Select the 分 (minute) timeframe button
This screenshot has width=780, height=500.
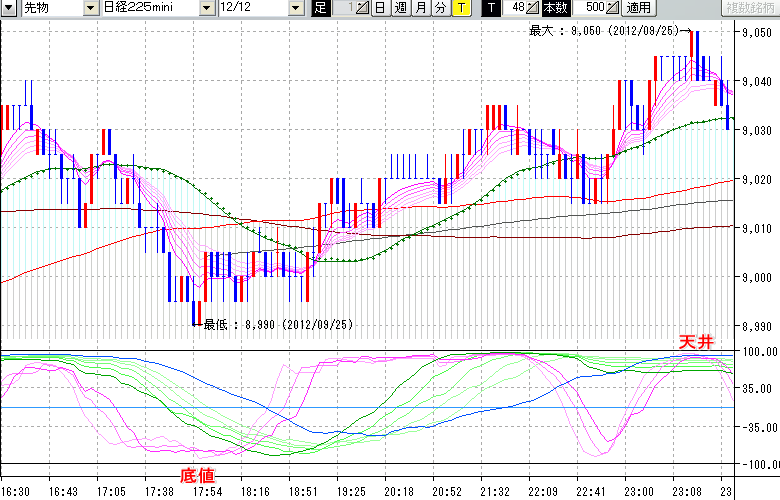click(440, 8)
